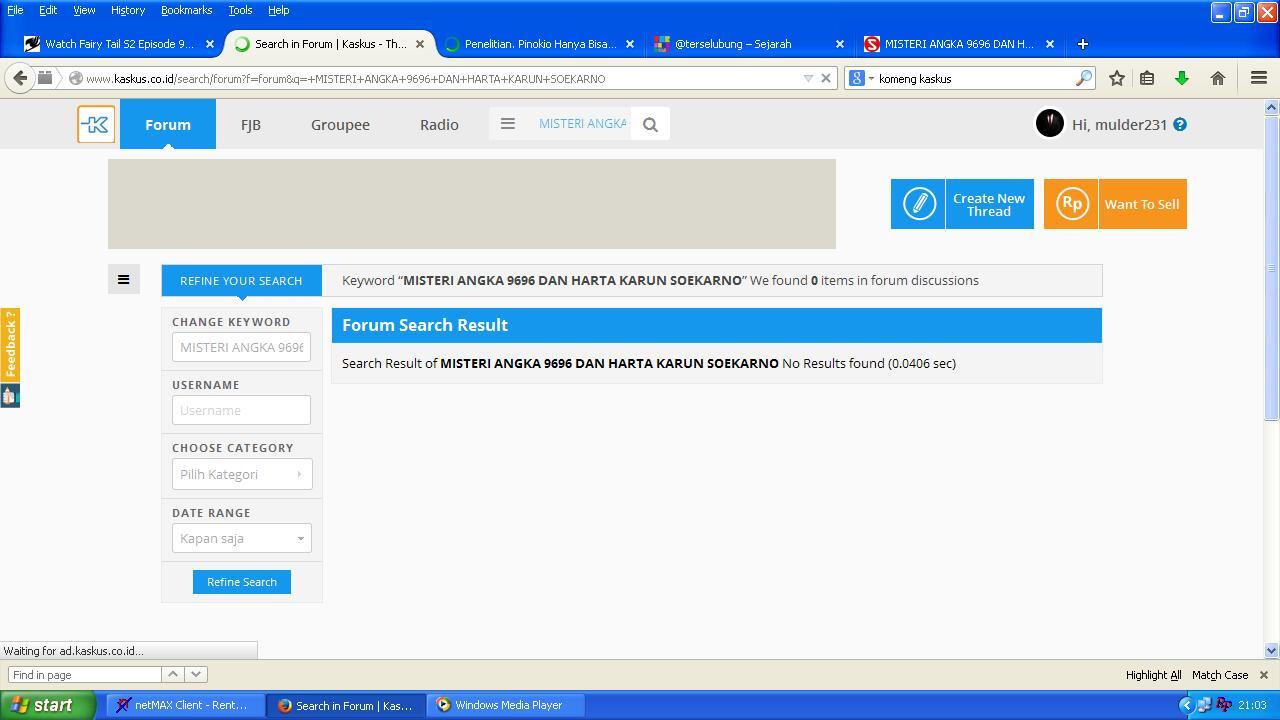Open the Help menu
1280x720 pixels.
click(278, 10)
